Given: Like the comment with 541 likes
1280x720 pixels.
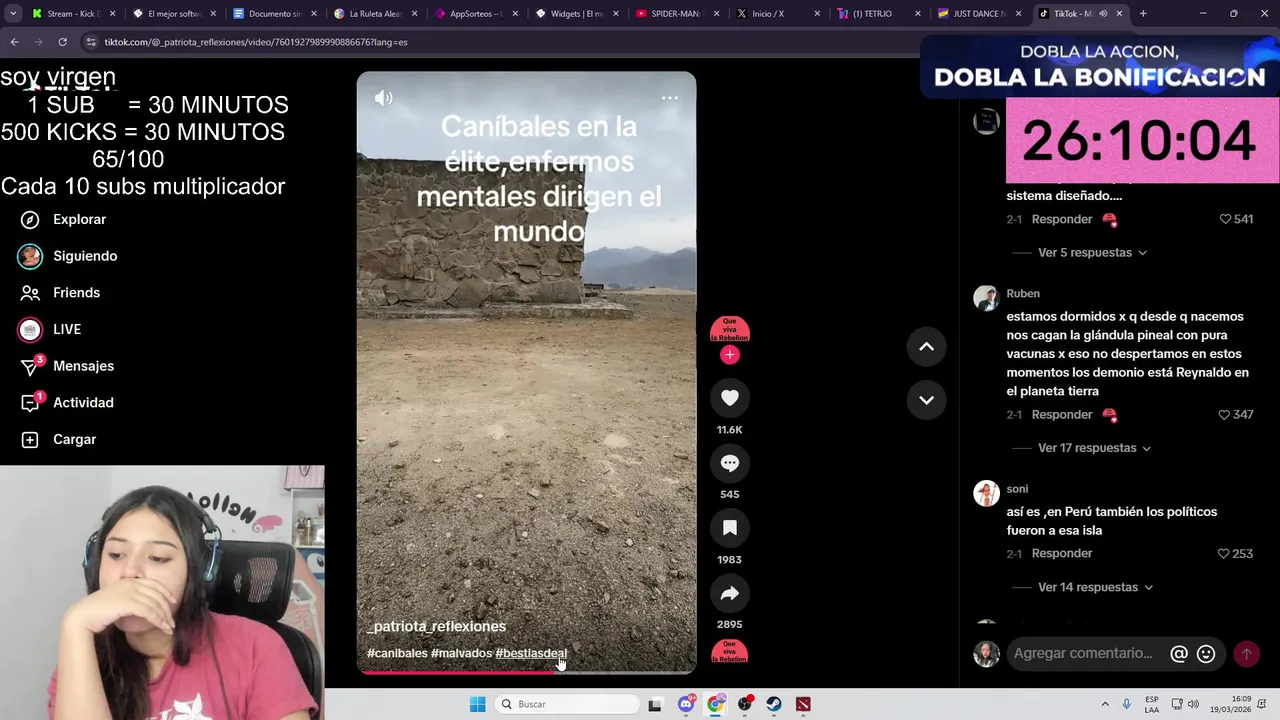Looking at the screenshot, I should pos(1225,219).
